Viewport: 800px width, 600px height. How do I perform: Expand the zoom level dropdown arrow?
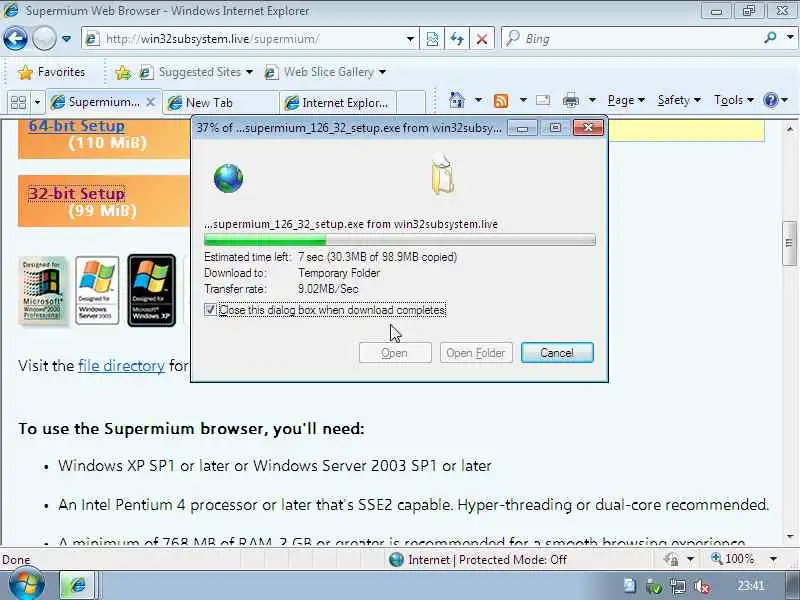click(773, 559)
